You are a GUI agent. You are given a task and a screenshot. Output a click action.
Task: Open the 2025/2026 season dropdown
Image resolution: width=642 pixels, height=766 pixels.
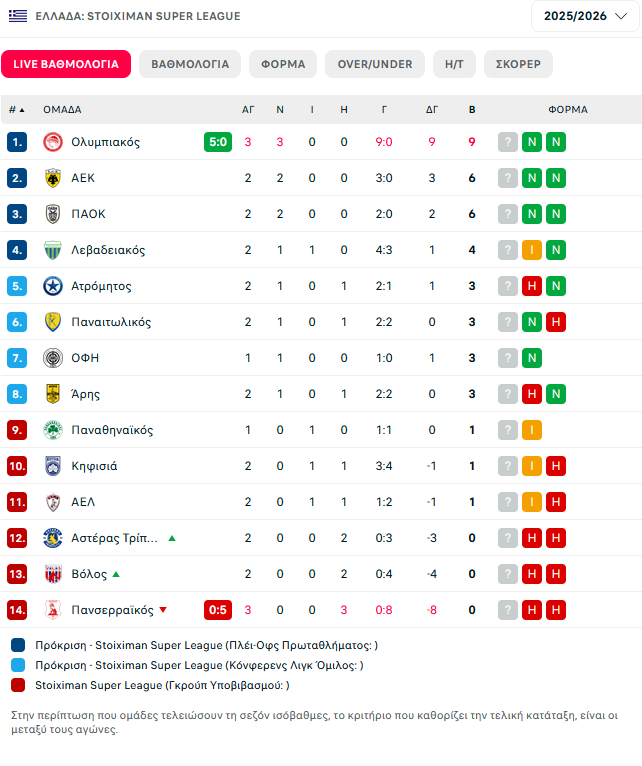pos(585,16)
